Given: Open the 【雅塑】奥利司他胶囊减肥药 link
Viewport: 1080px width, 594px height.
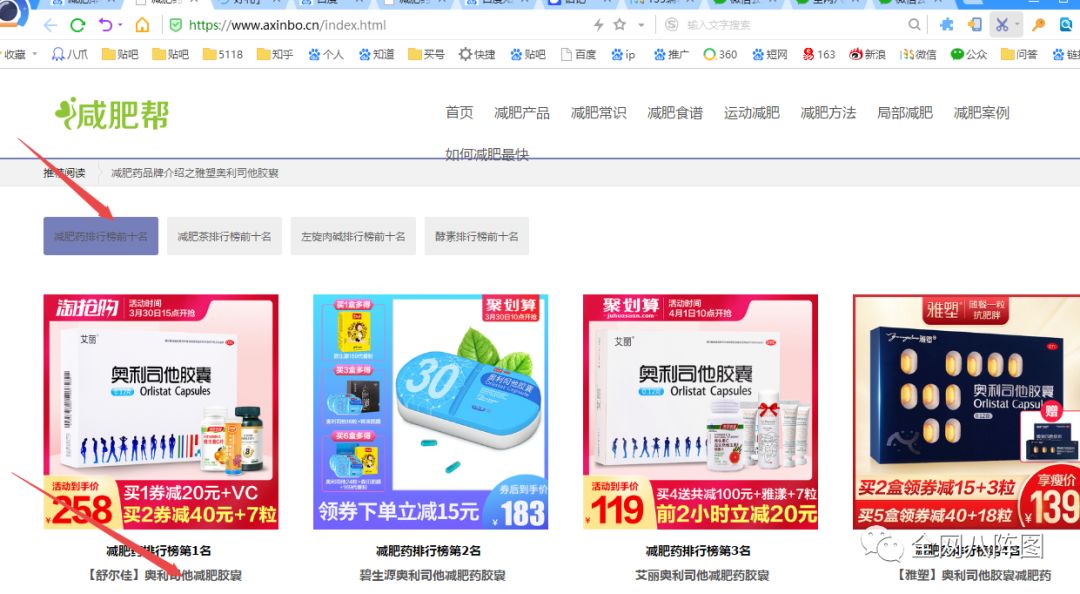Looking at the screenshot, I should point(975,575).
